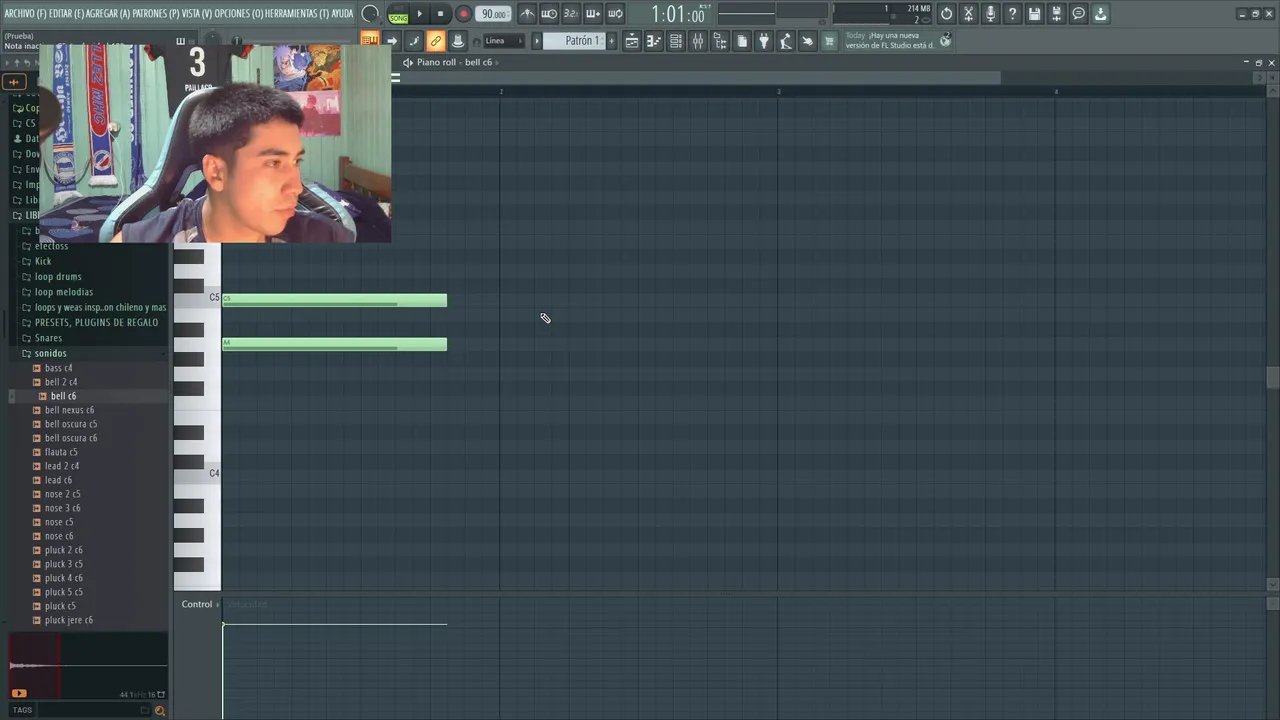This screenshot has height=720, width=1280.
Task: Click the plus button next to Patrón 1
Action: coord(611,41)
